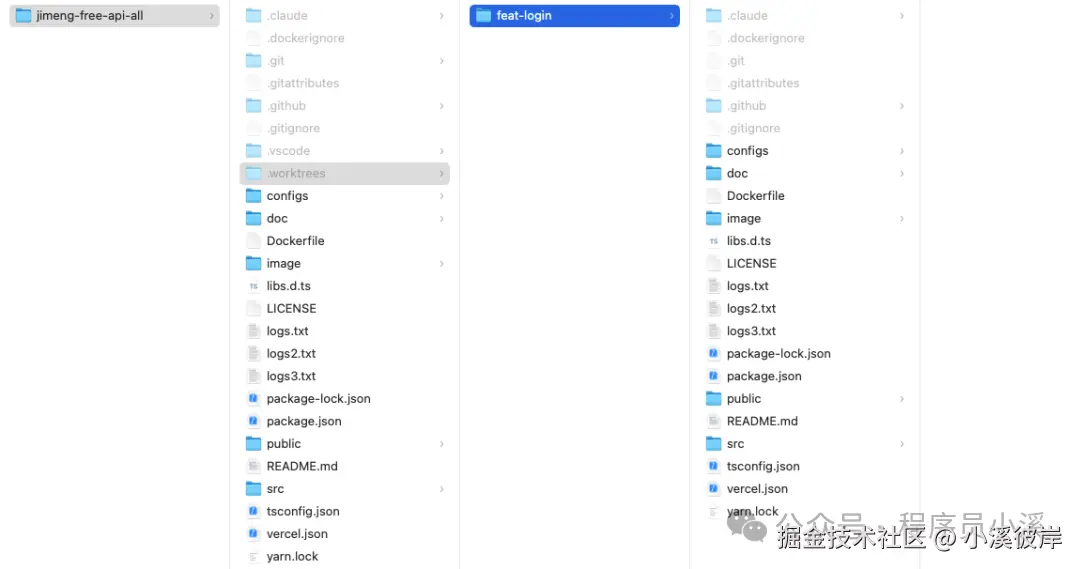The height and width of the screenshot is (569, 1080).
Task: Expand the feat-login folder chevron
Action: coord(672,15)
